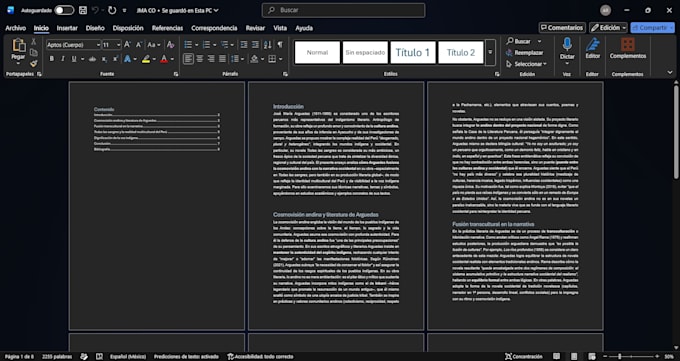Open the Revisar tab
This screenshot has width=680, height=361.
click(x=255, y=28)
